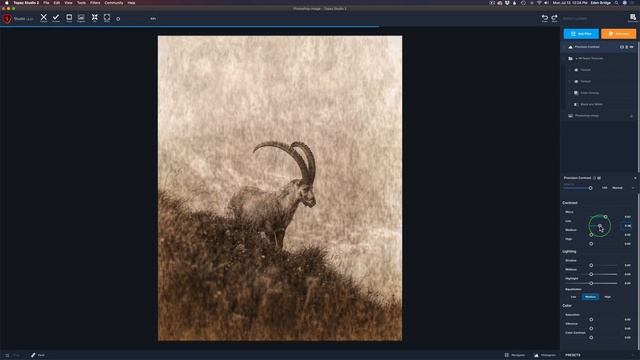This screenshot has height=360, width=640.
Task: Open the Help menu
Action: tap(131, 3)
